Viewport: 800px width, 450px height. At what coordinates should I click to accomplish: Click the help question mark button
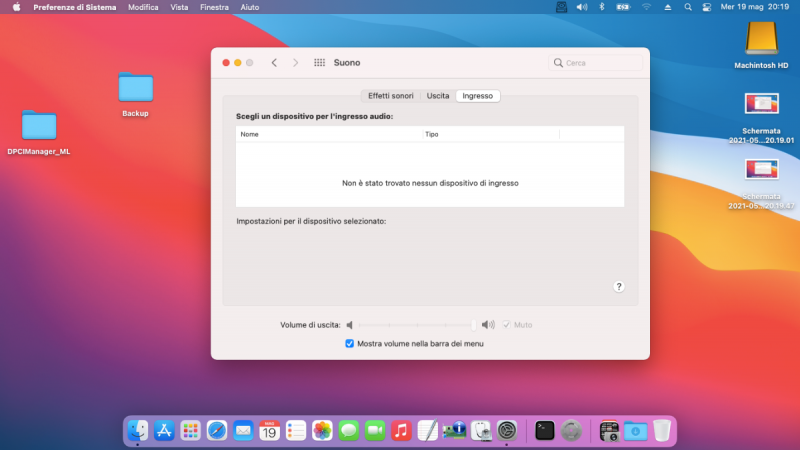[x=618, y=286]
